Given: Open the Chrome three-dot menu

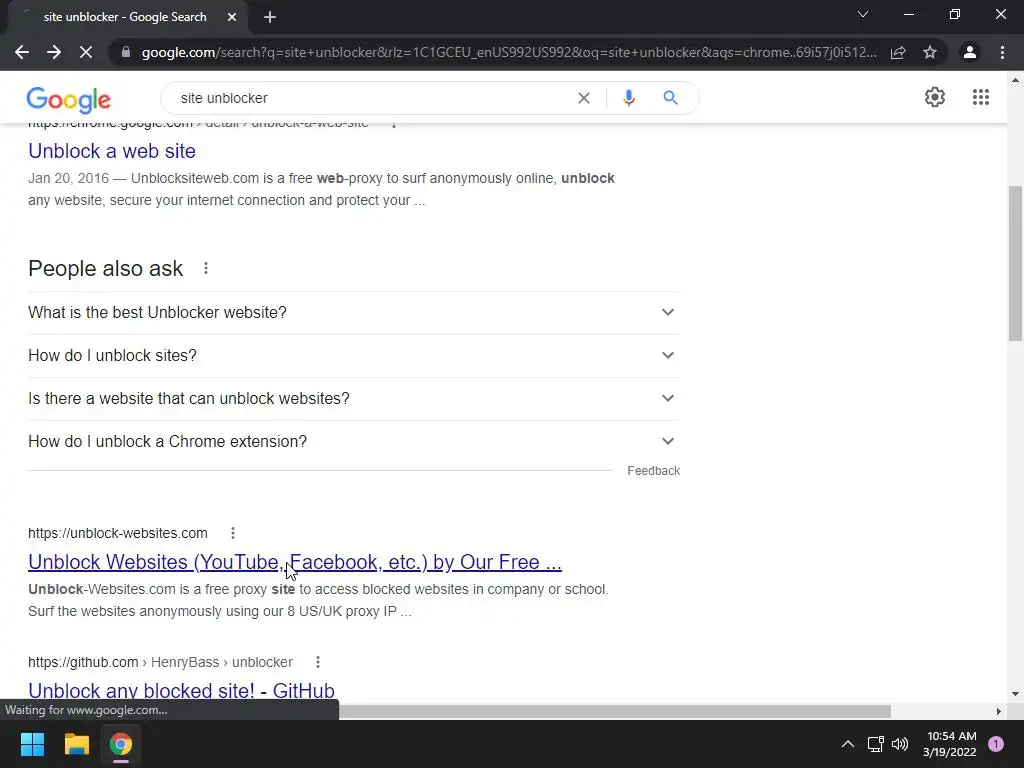Looking at the screenshot, I should coord(1002,52).
